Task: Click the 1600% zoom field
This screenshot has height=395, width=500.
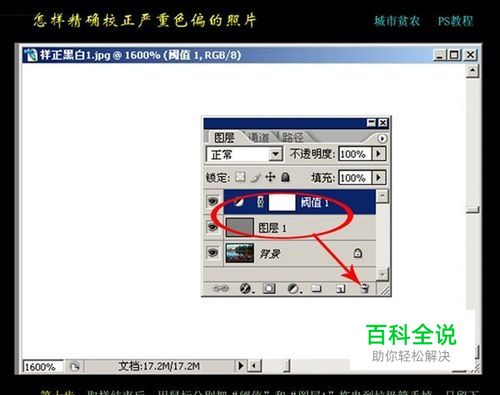Action: coord(43,367)
